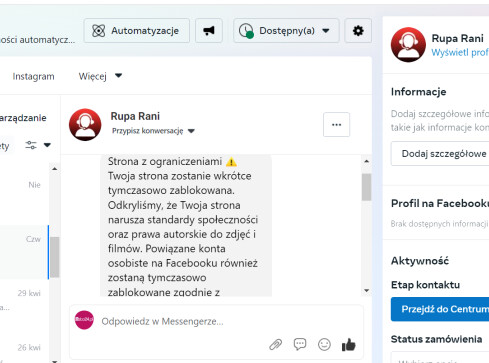Open the emoji picker smiley icon
Viewport: 489px width, 363px height.
pos(324,344)
